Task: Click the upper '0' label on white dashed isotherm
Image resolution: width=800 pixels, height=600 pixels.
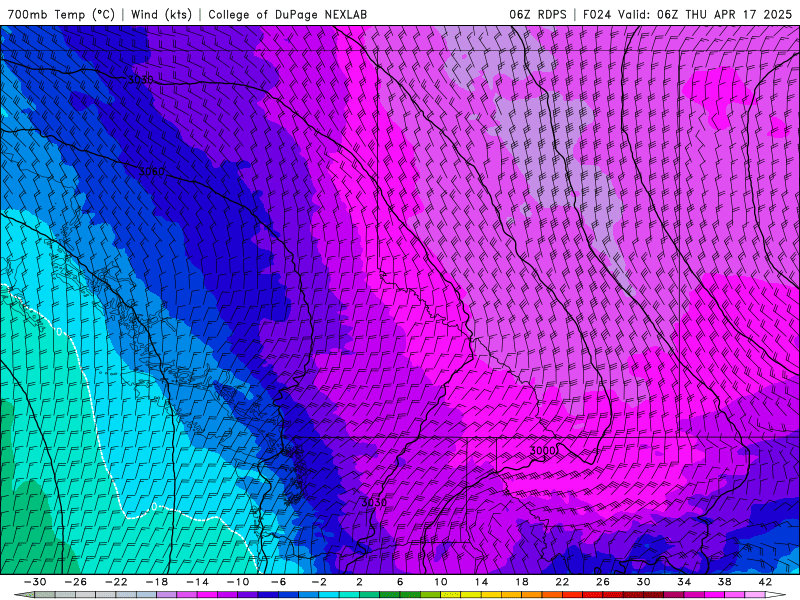Action: tap(59, 332)
